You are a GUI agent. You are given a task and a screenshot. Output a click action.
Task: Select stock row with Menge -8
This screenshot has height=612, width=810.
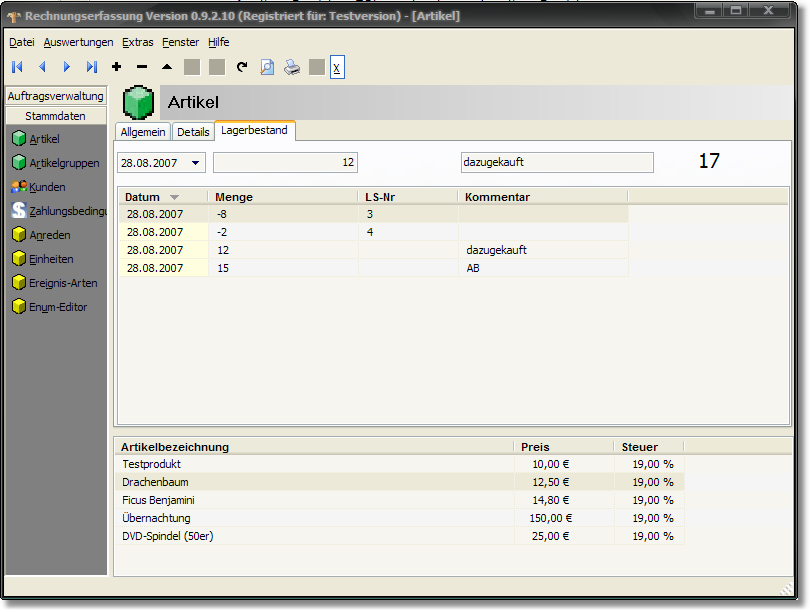tap(374, 214)
